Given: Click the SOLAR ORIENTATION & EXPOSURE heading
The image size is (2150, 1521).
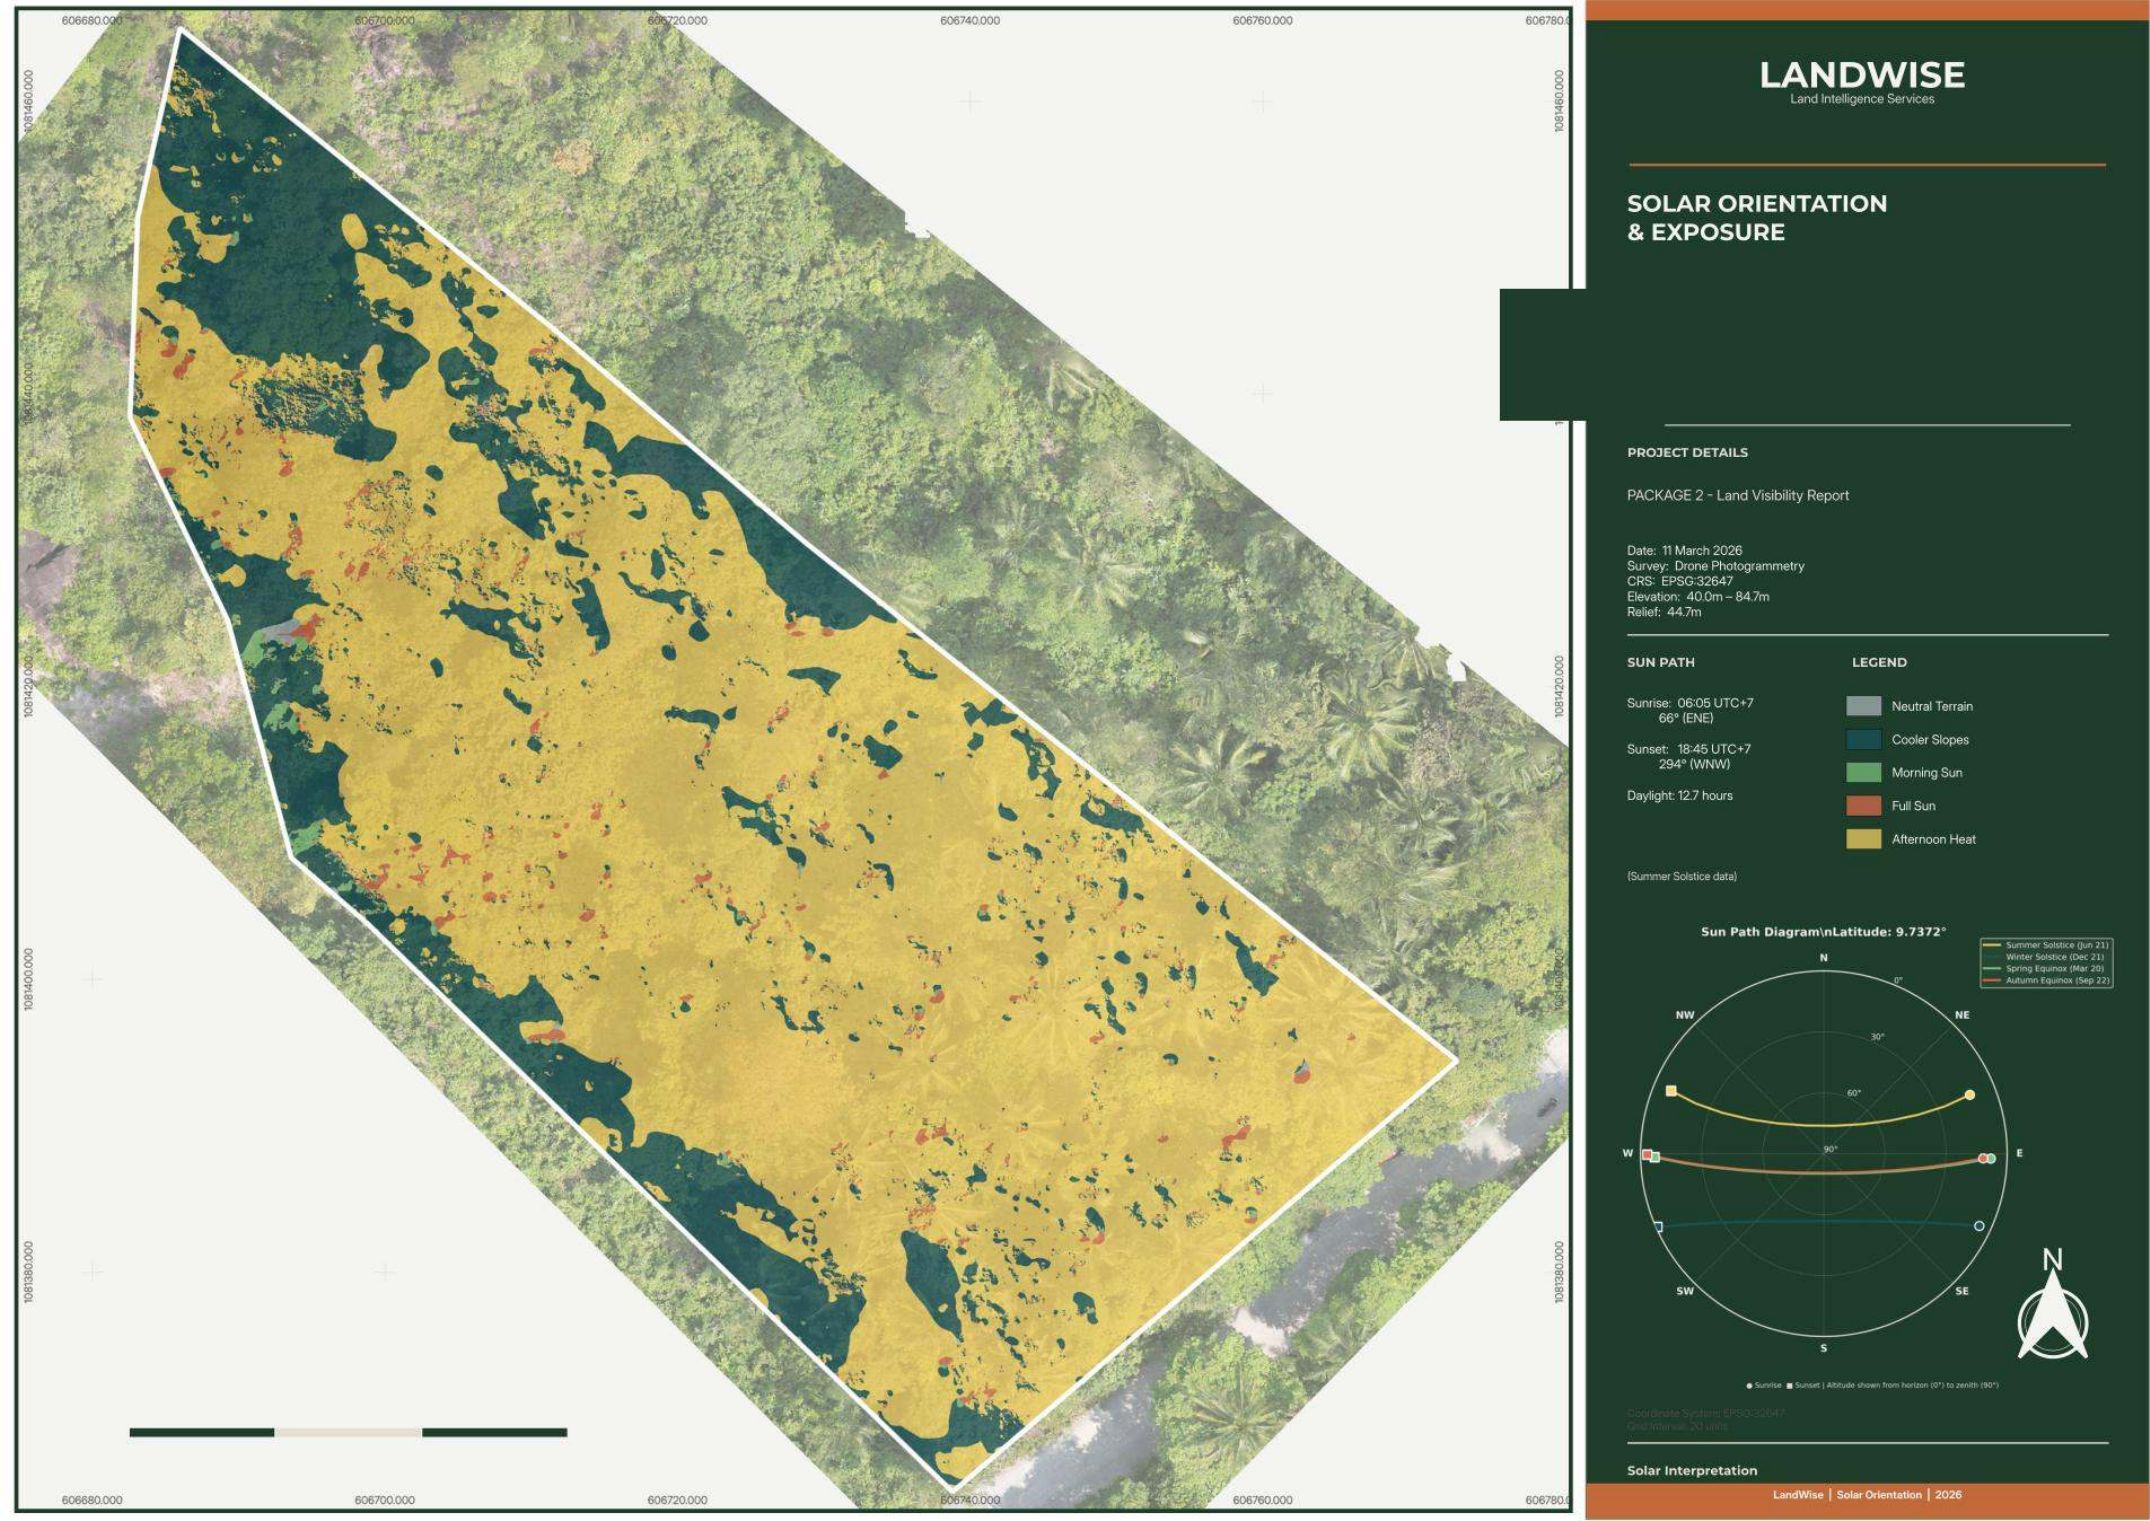Looking at the screenshot, I should point(1757,217).
